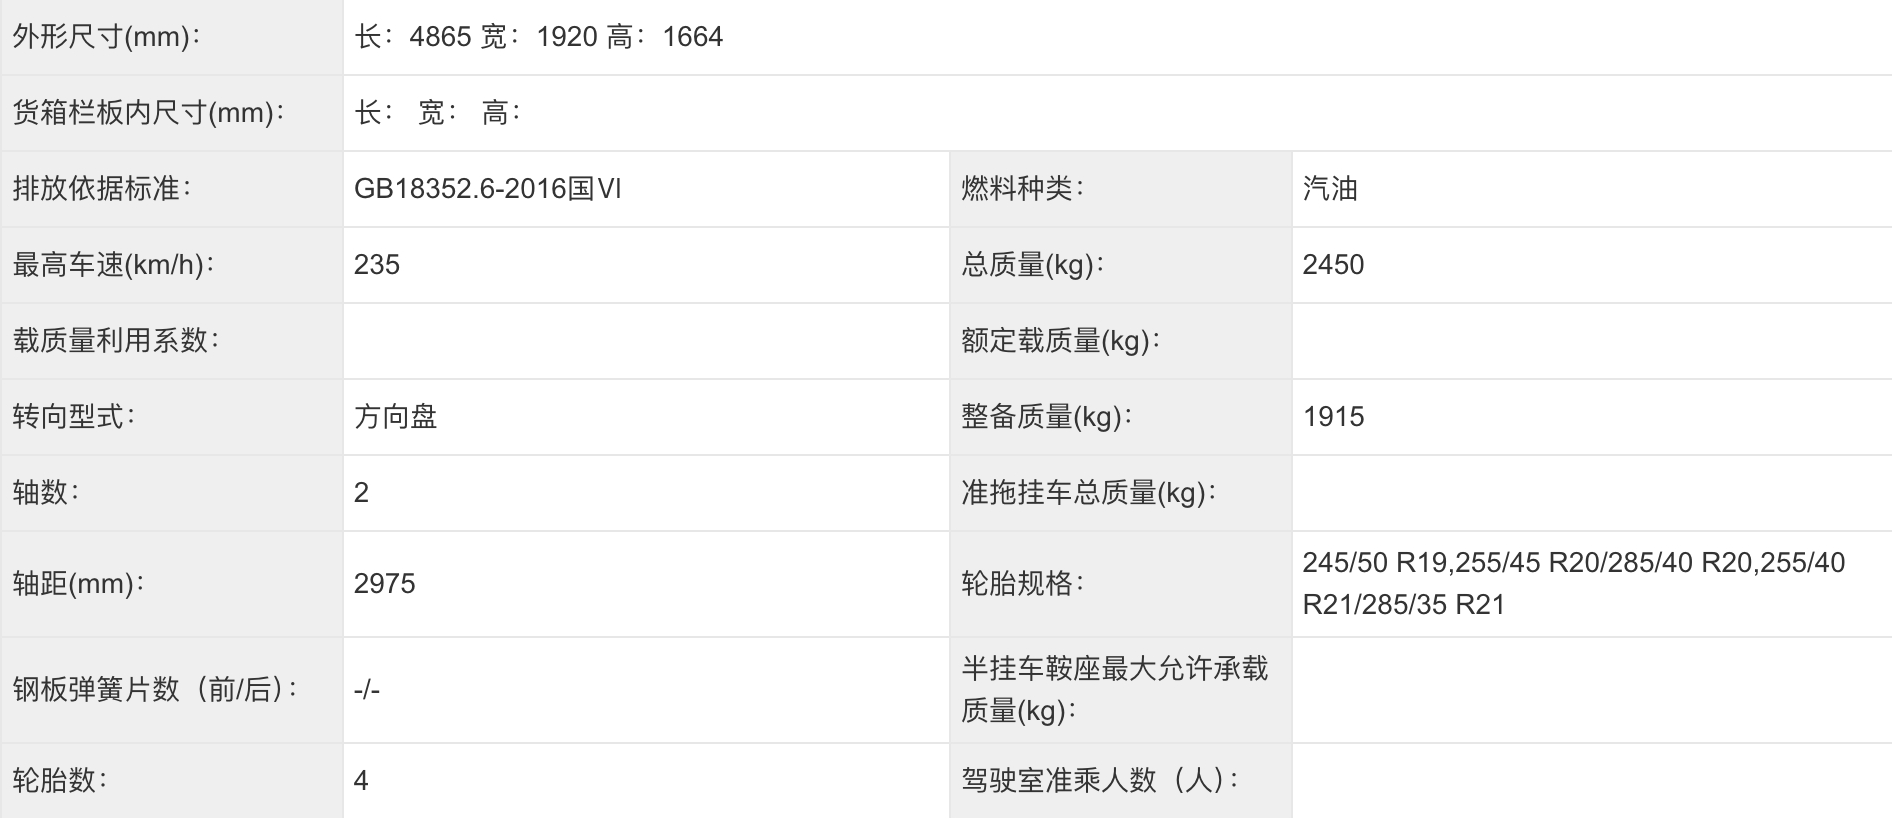Select the total mass value 2450

tap(1333, 265)
